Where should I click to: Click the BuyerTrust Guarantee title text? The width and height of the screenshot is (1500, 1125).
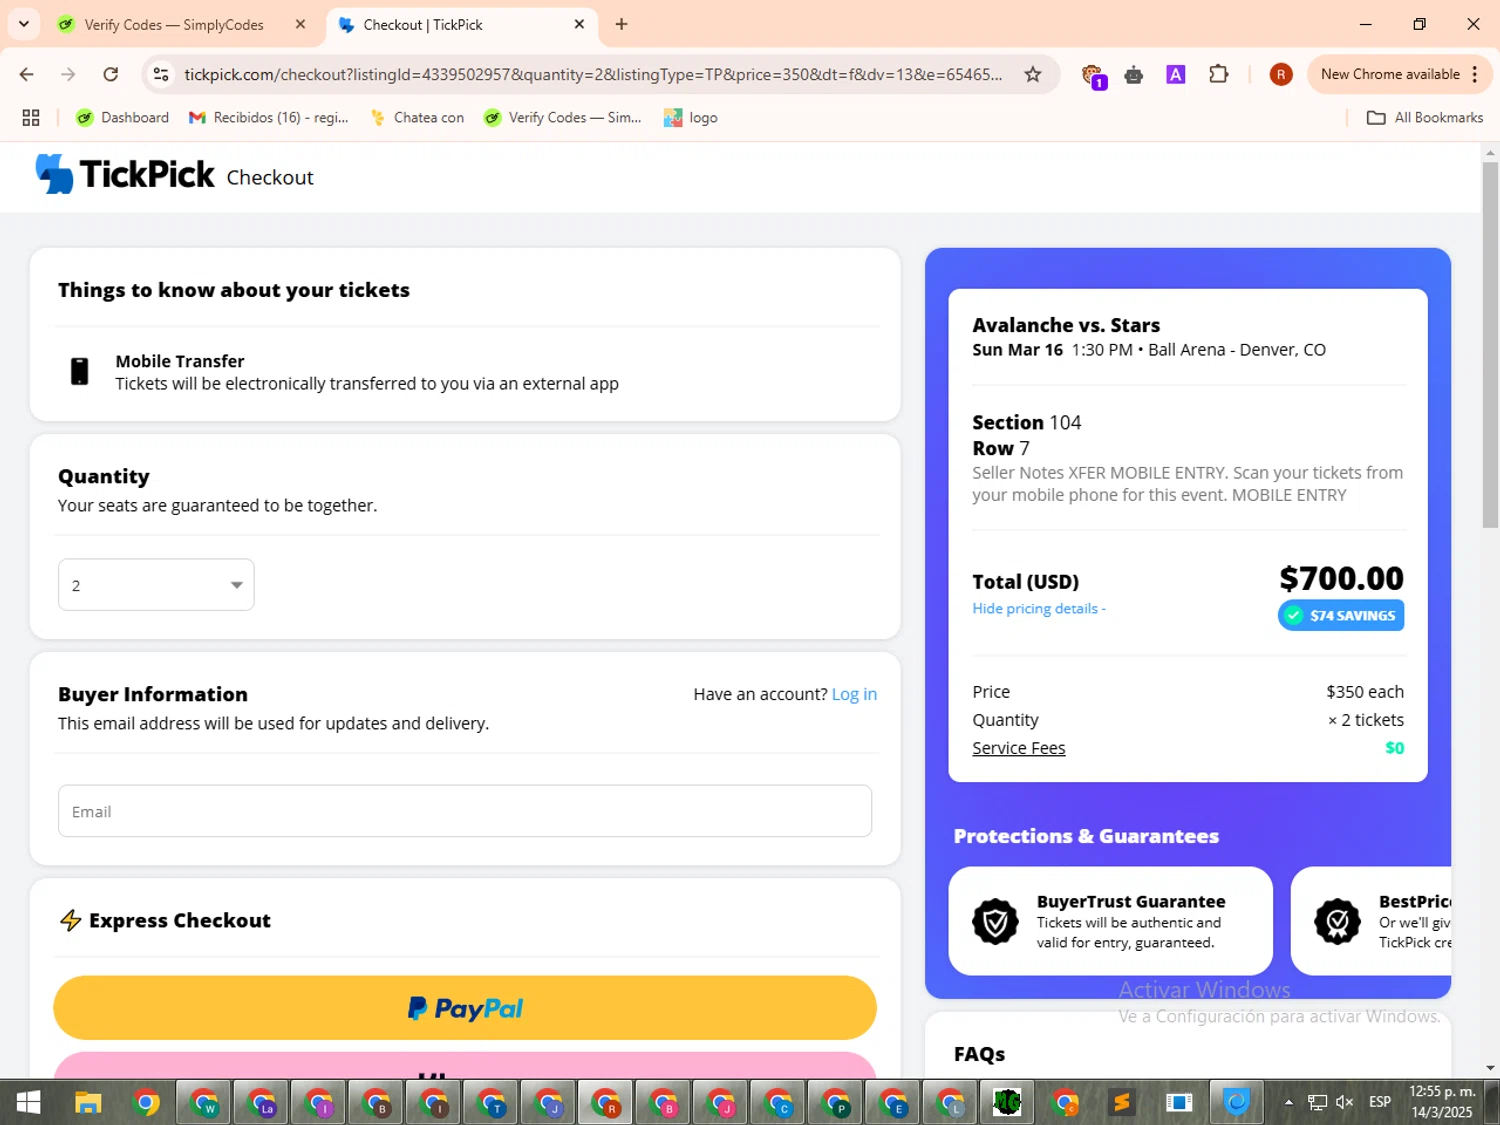tap(1131, 901)
